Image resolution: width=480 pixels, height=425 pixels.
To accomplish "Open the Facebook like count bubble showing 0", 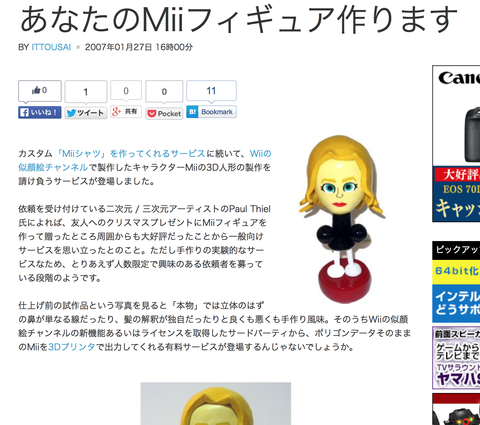I will 40,91.
